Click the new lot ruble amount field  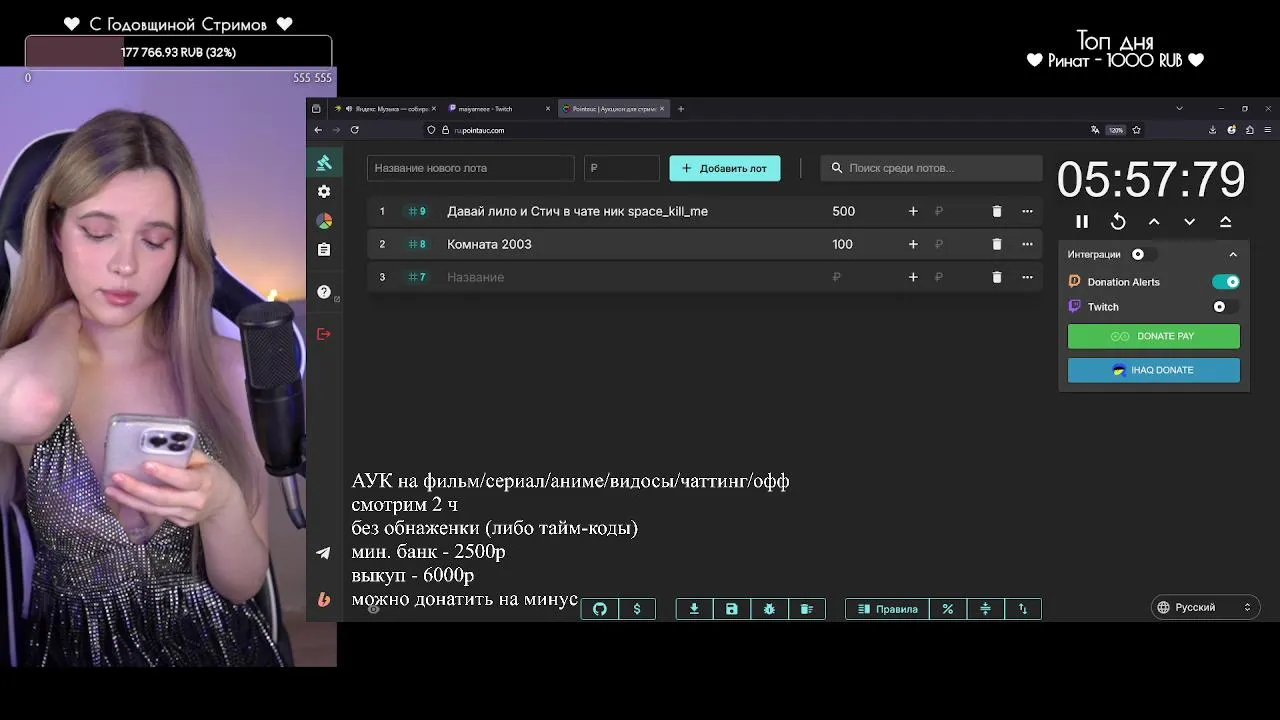[x=622, y=168]
